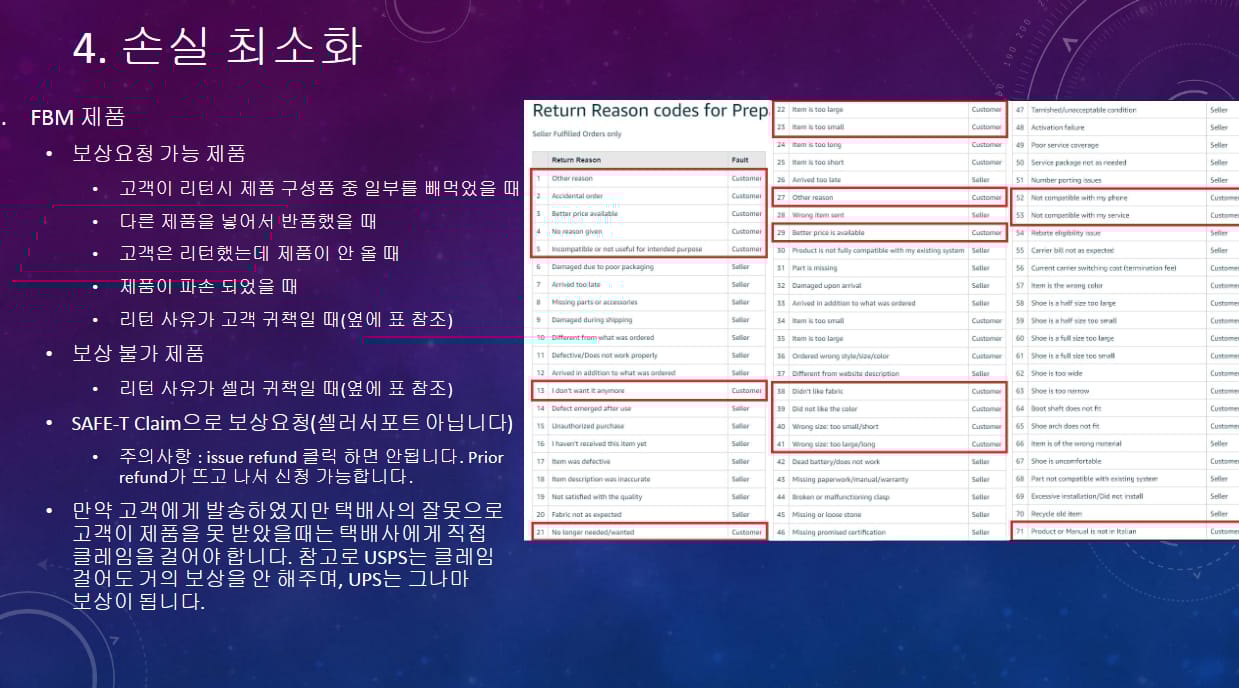The image size is (1239, 688).
Task: Click the 'Wrong size: too small/short' row
Action: point(889,426)
